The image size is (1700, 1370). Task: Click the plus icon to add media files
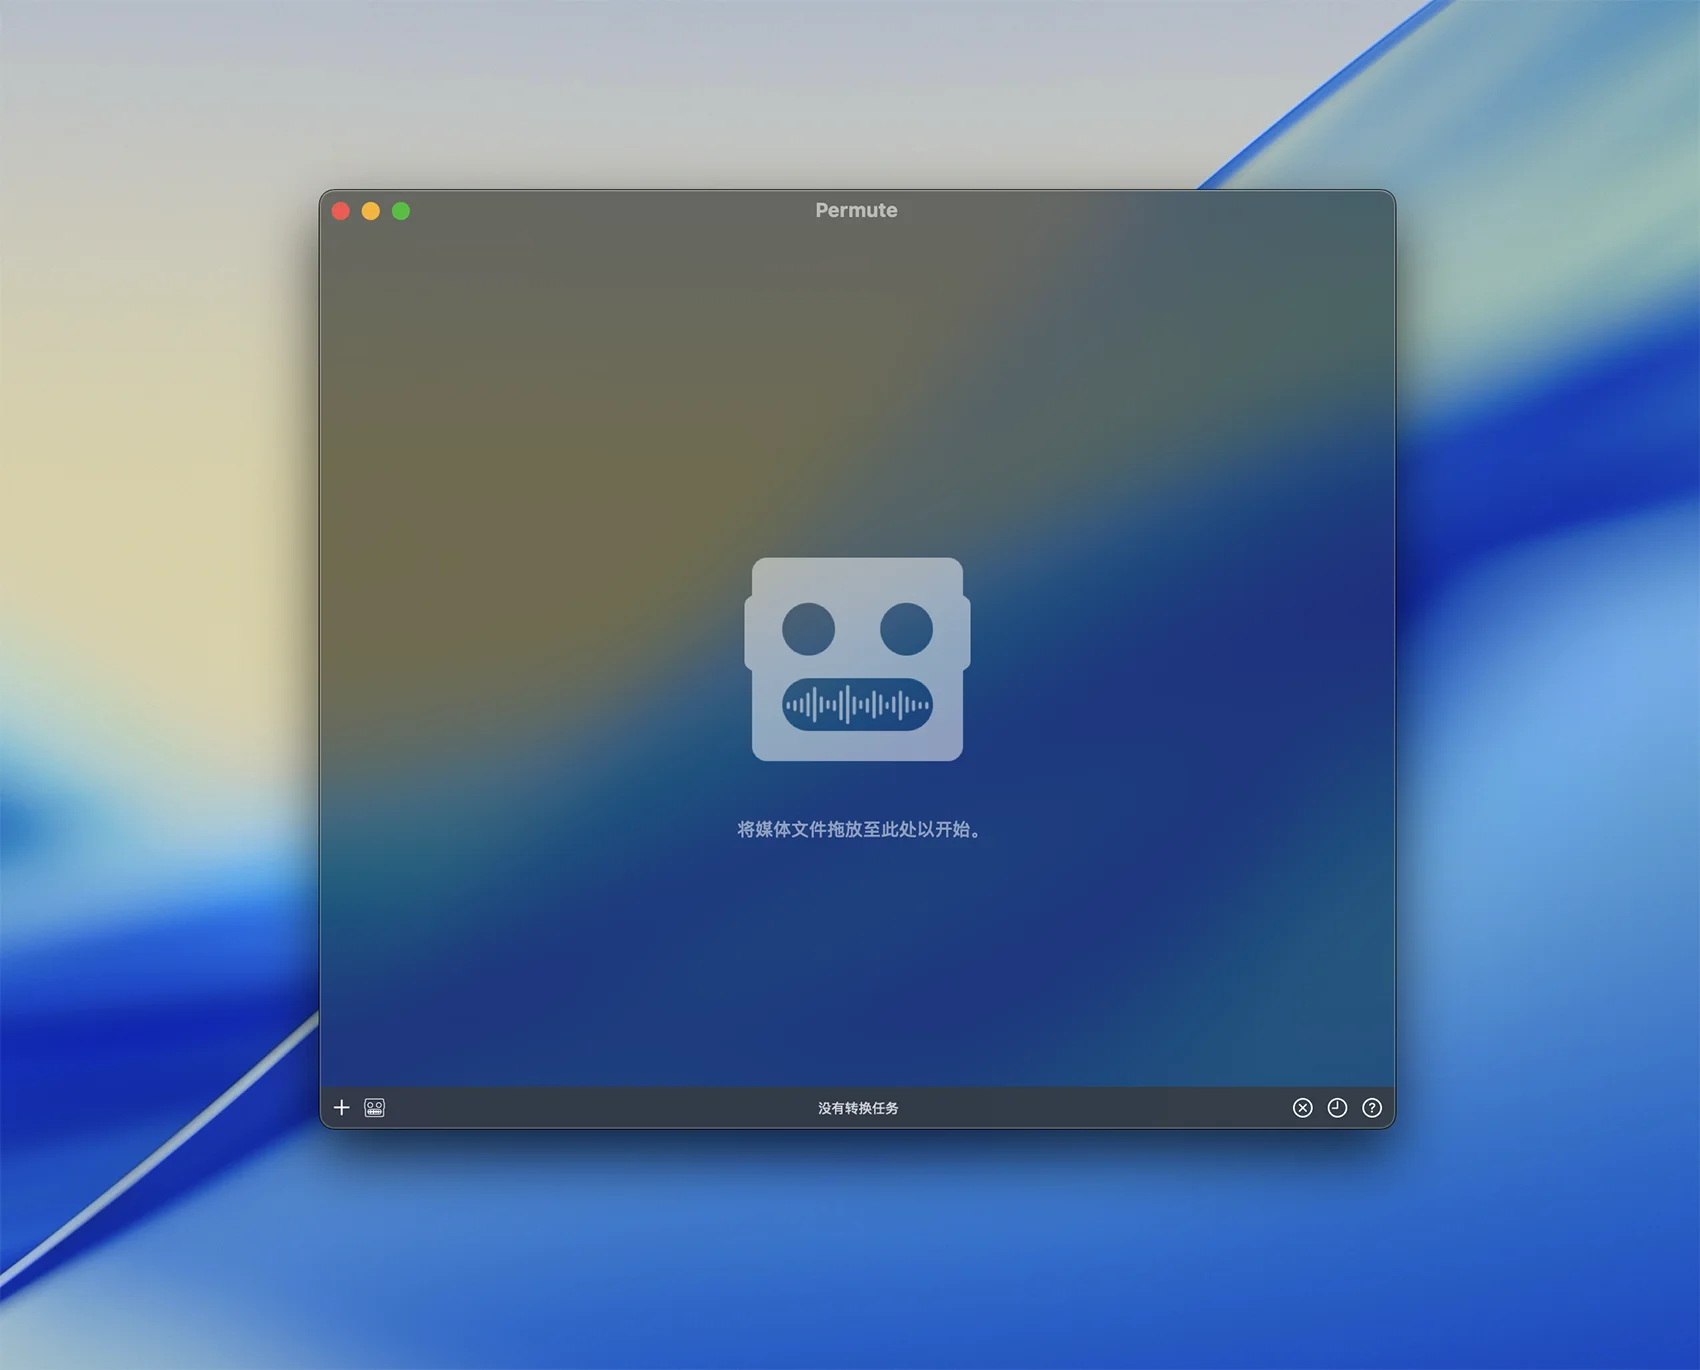click(341, 1107)
